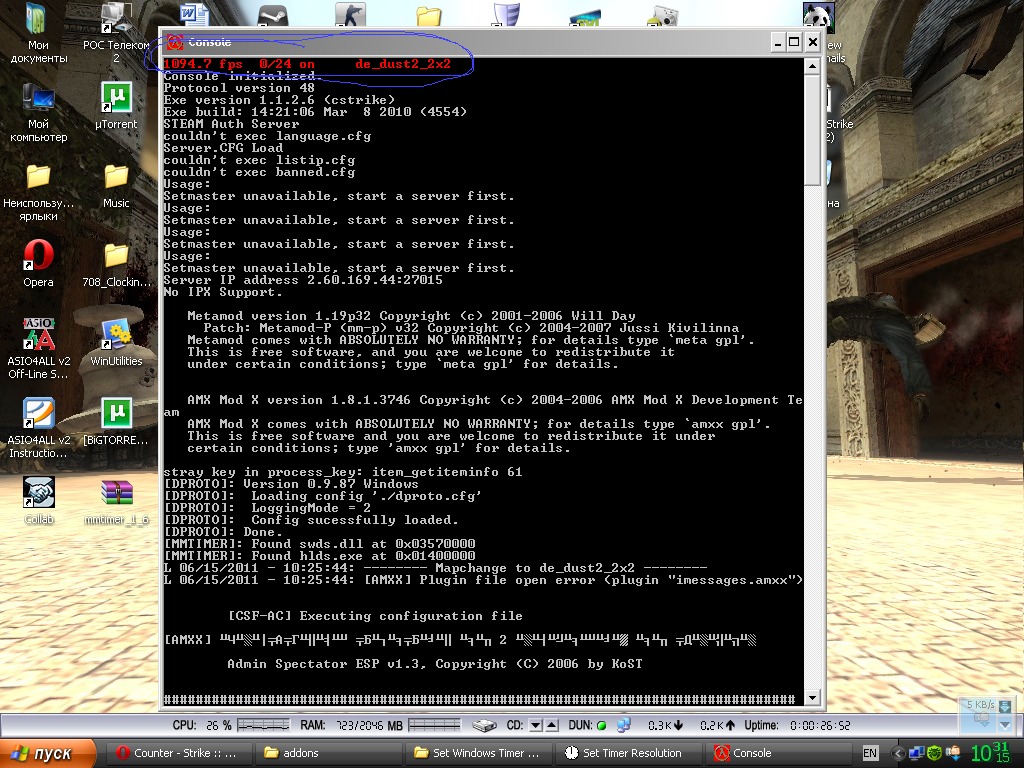Click the [CSF-AC] Executing configuration file line
Image resolution: width=1024 pixels, height=768 pixels.
[375, 616]
